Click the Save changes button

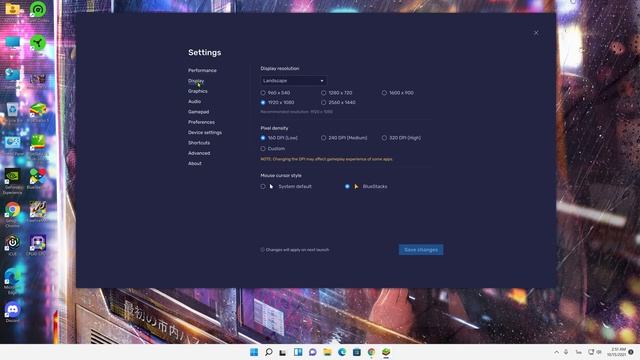pos(421,250)
